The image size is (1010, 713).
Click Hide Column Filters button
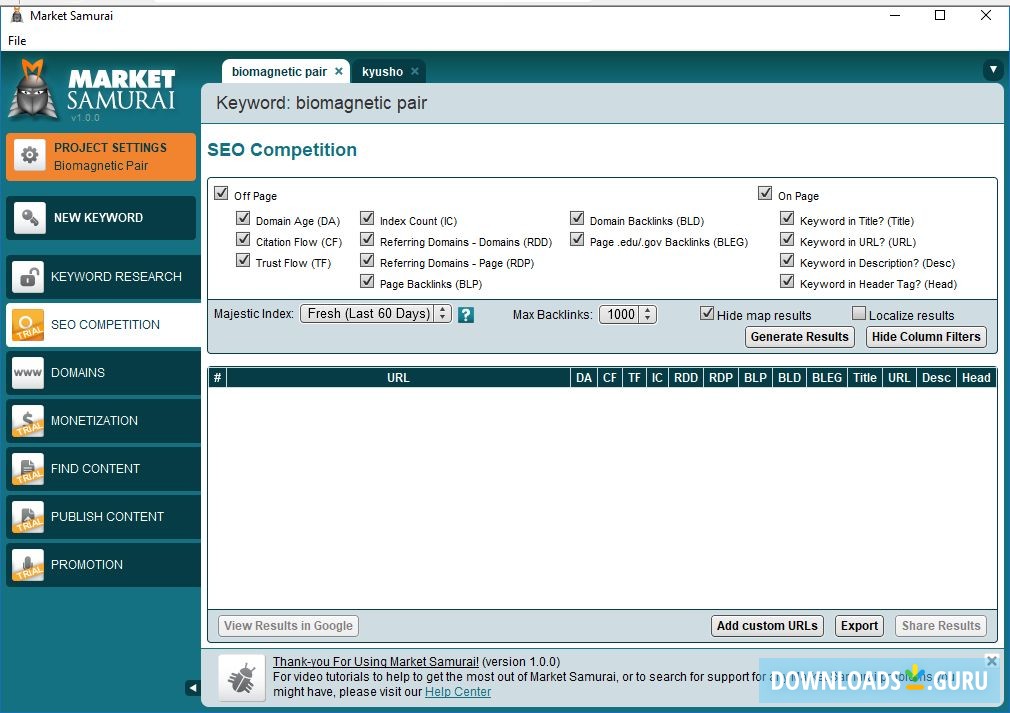click(x=926, y=337)
